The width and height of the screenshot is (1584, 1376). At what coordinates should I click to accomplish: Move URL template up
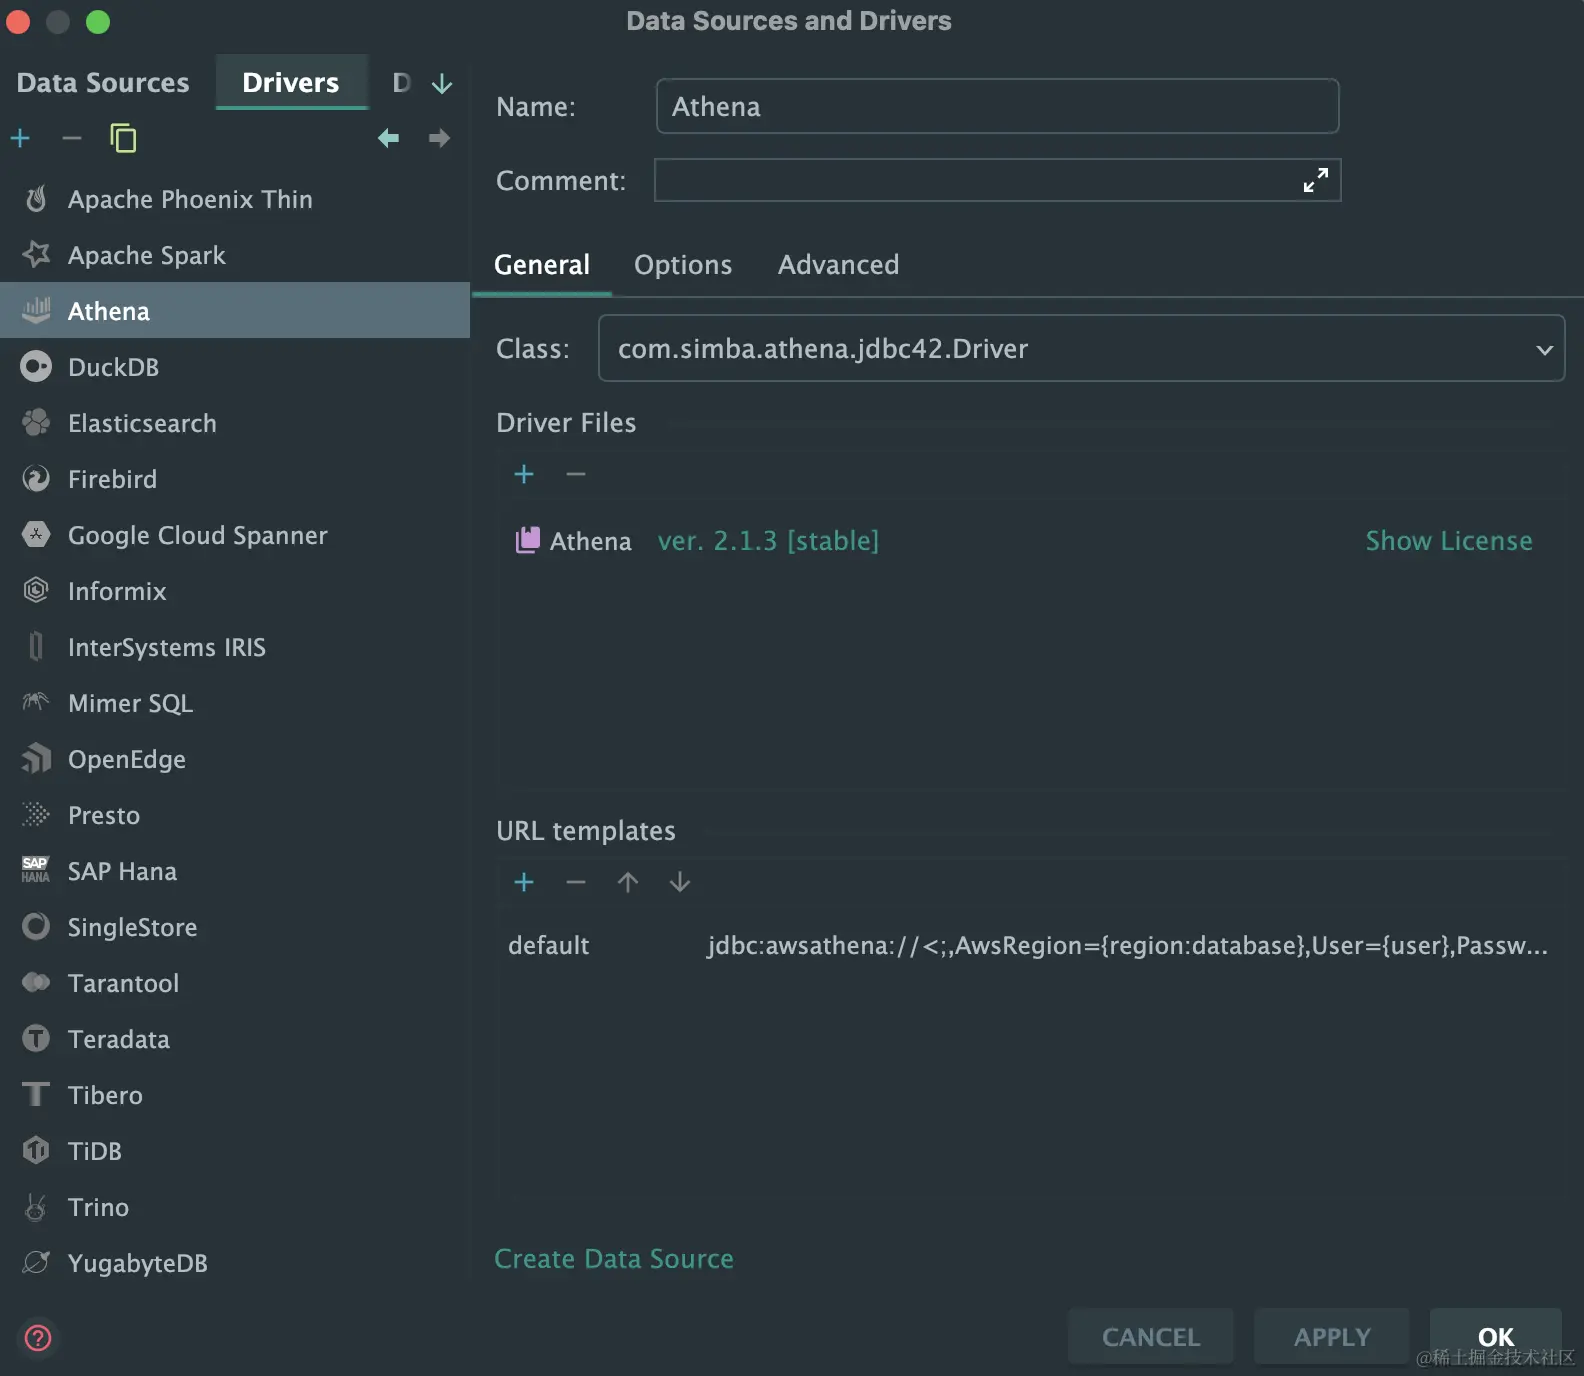pos(628,882)
